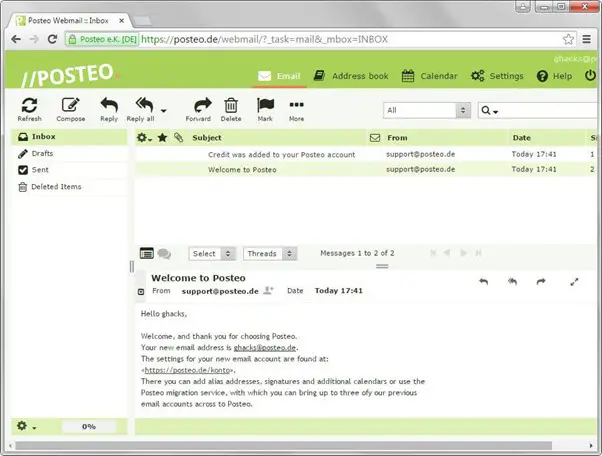Go to next page of messages
The image size is (602, 456).
click(463, 253)
